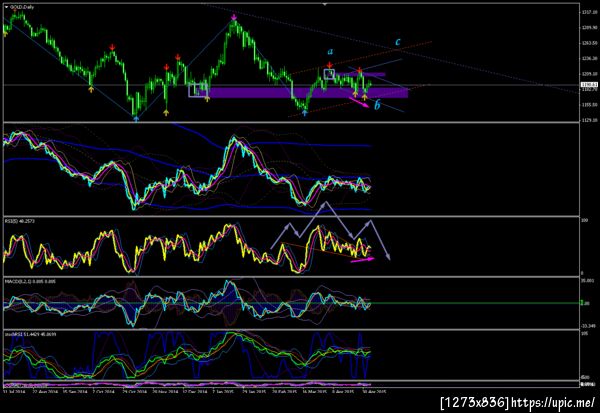Select the wave label a
This screenshot has height=413, width=600.
(x=330, y=51)
